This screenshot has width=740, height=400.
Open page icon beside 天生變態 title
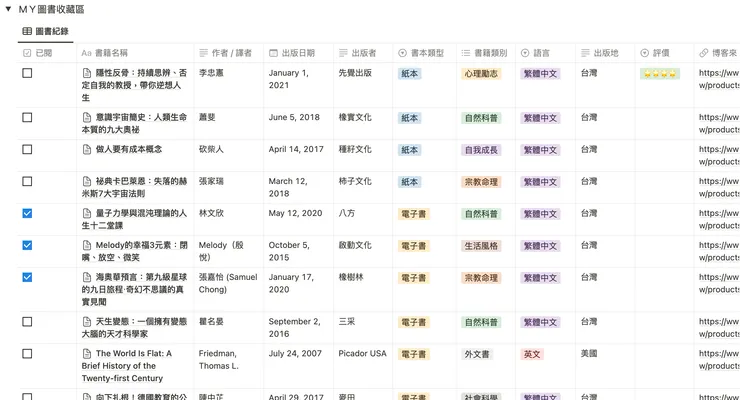(x=87, y=322)
